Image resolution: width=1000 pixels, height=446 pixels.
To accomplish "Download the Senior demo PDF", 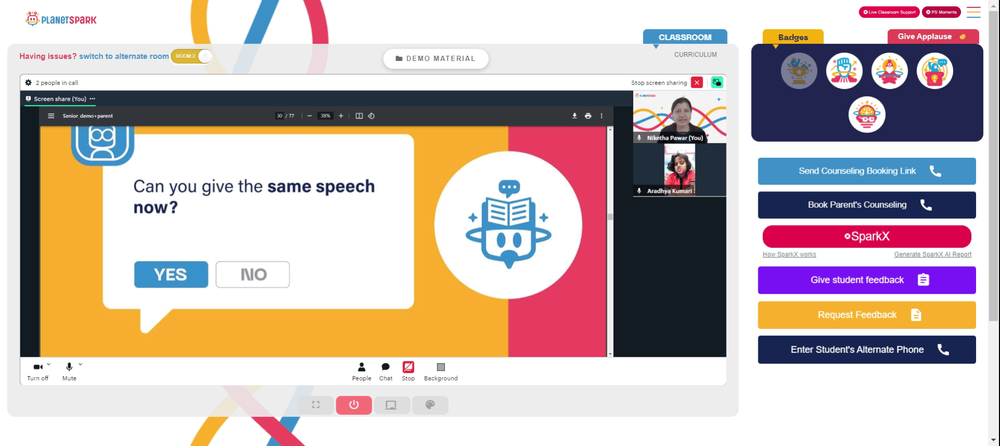I will point(574,116).
